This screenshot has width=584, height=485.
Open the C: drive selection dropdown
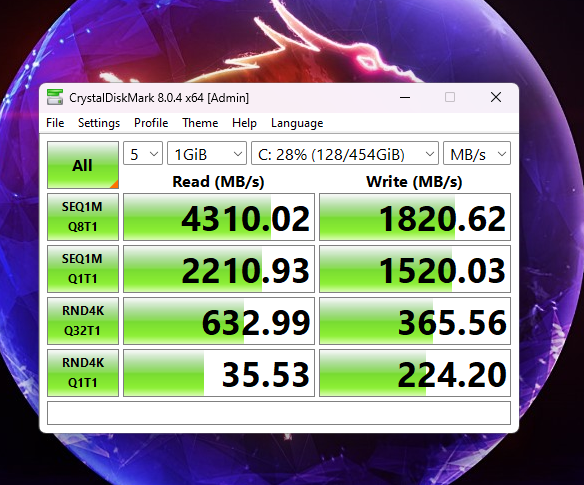tap(345, 153)
